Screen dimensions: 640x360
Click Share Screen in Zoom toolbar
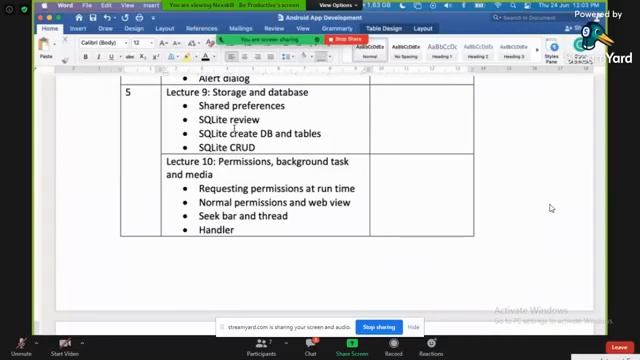point(352,348)
